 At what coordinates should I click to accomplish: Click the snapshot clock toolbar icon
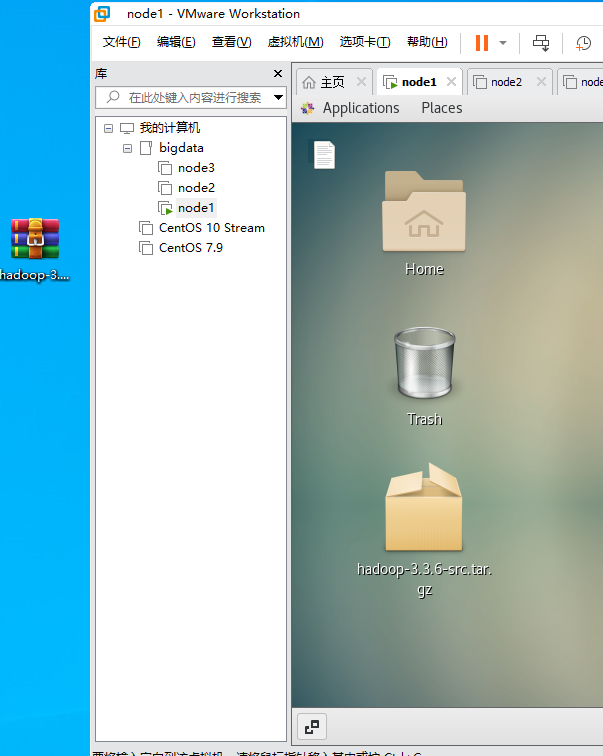click(x=583, y=42)
